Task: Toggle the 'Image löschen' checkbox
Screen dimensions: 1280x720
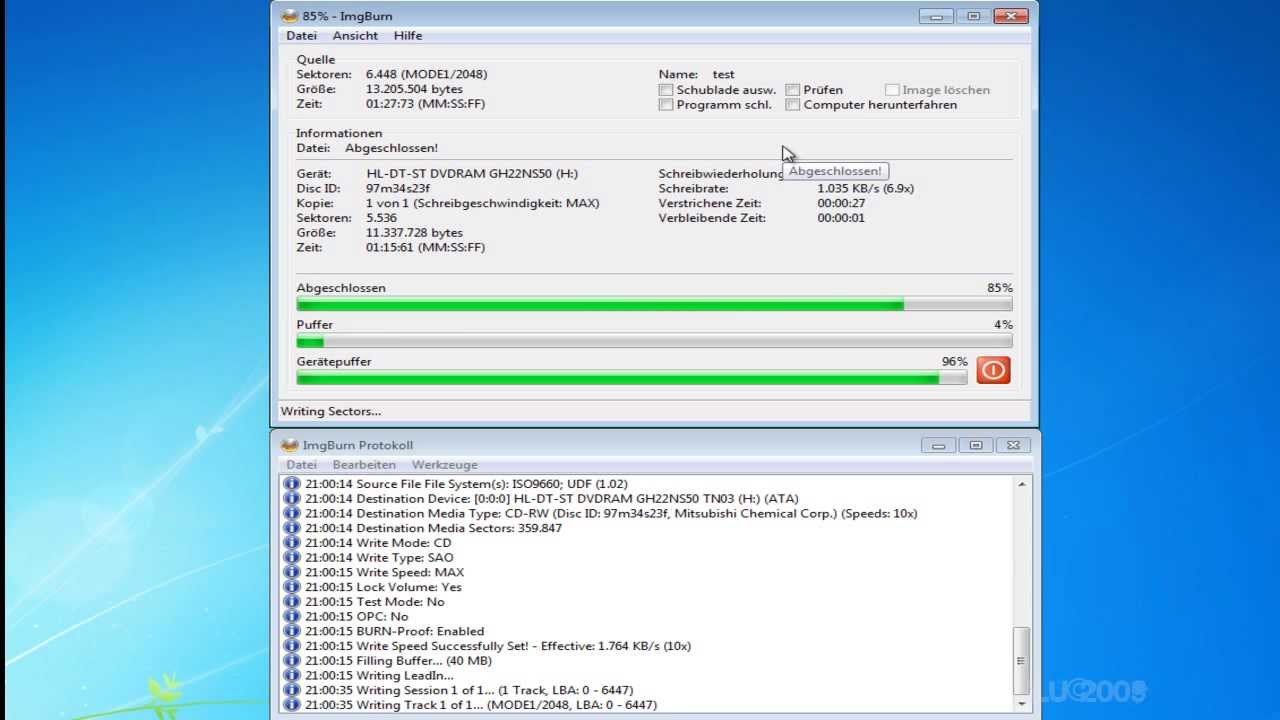Action: pos(892,90)
